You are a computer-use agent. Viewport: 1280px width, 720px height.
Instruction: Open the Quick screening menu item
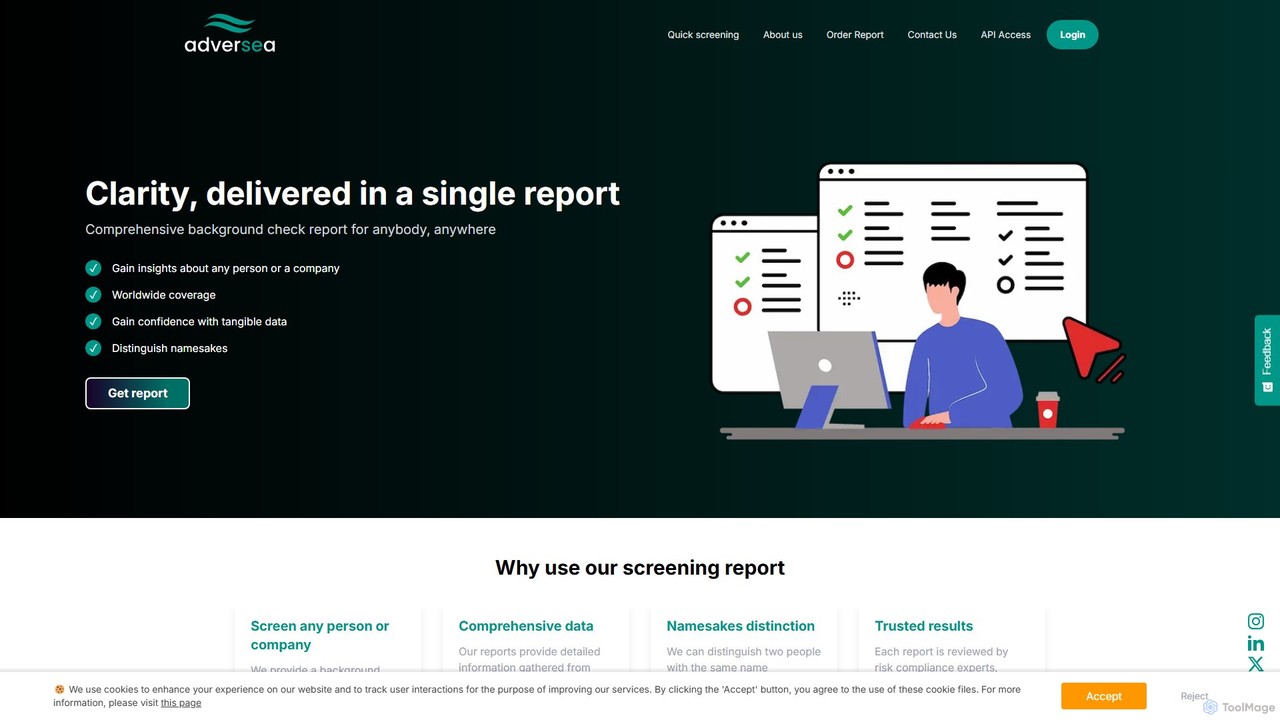(x=703, y=35)
